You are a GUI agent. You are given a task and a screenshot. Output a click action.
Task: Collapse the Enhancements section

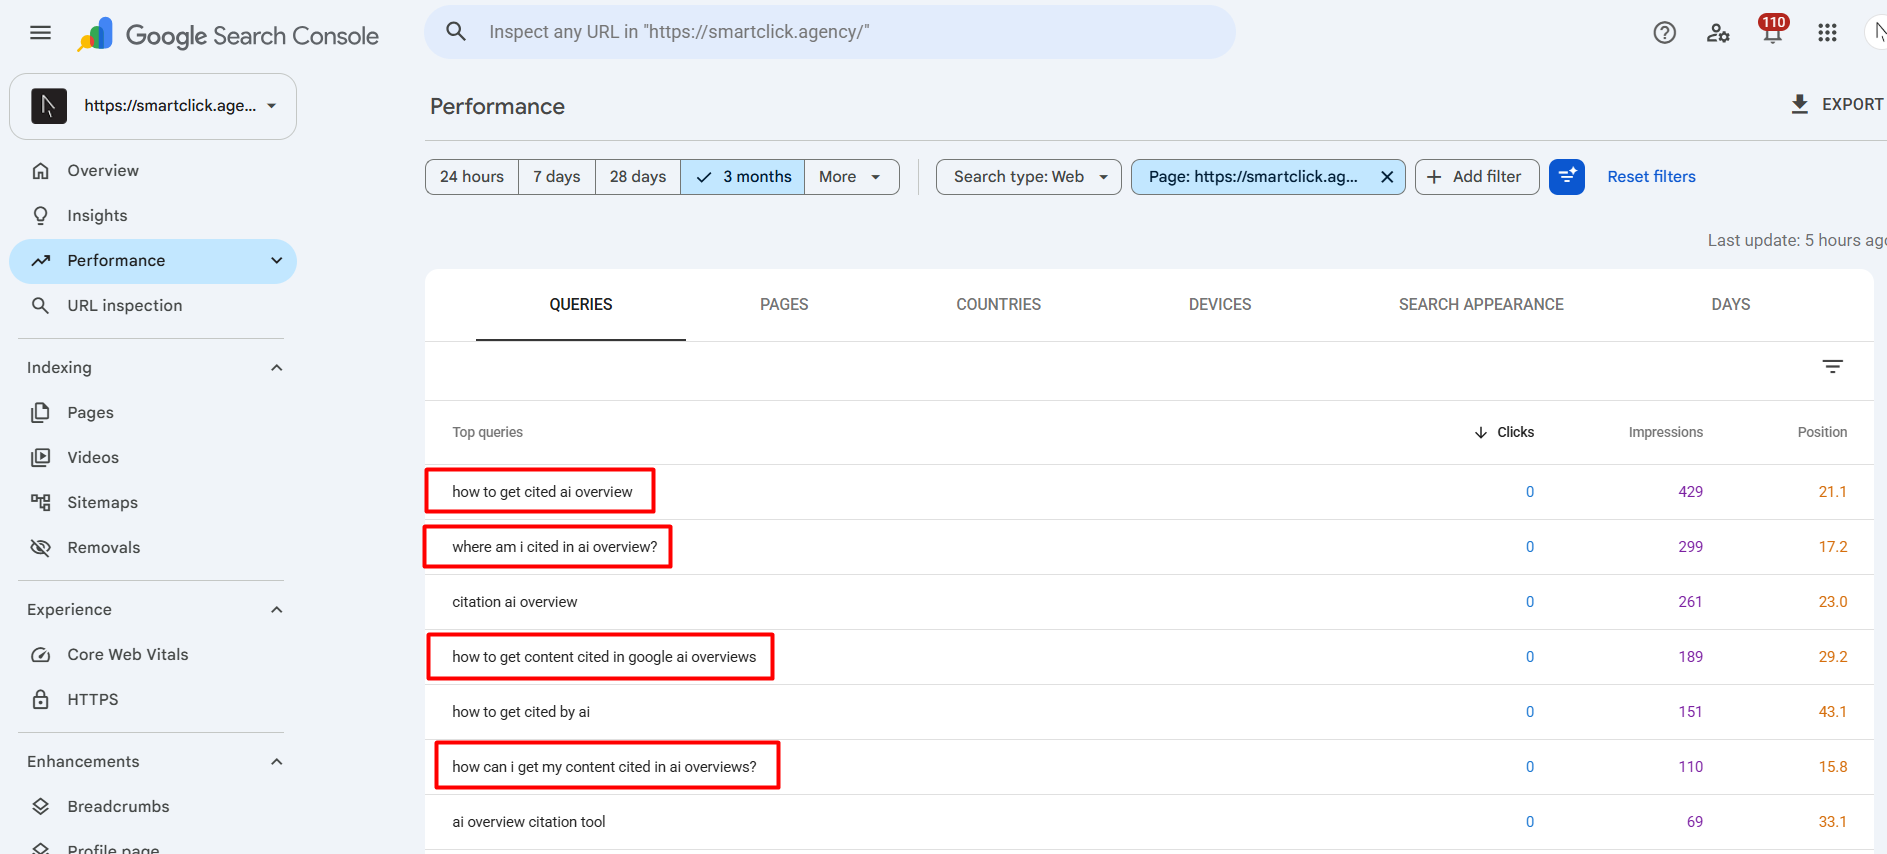tap(277, 762)
